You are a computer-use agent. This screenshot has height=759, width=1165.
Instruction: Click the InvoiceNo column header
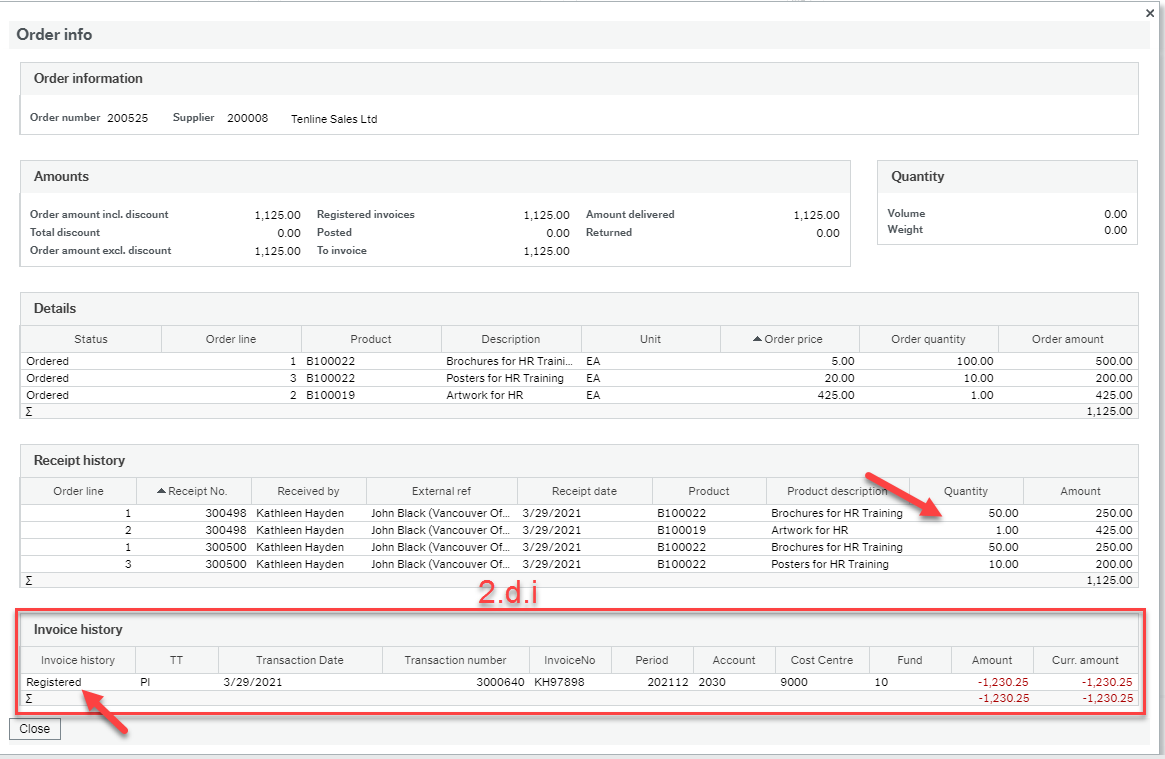point(569,660)
